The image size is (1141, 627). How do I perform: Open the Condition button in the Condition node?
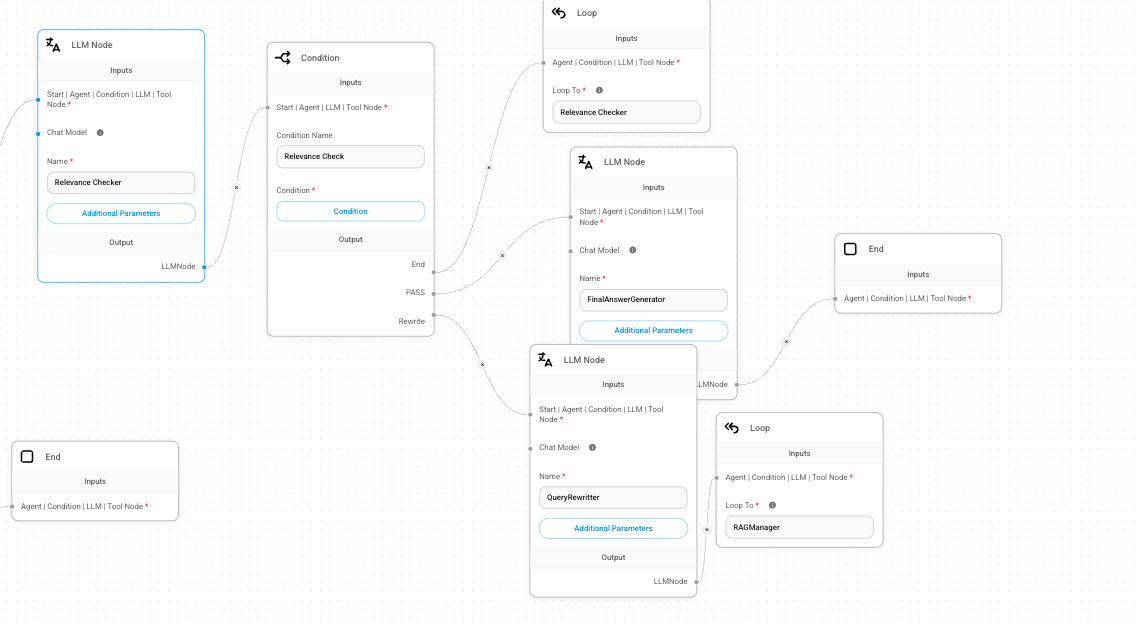click(350, 211)
